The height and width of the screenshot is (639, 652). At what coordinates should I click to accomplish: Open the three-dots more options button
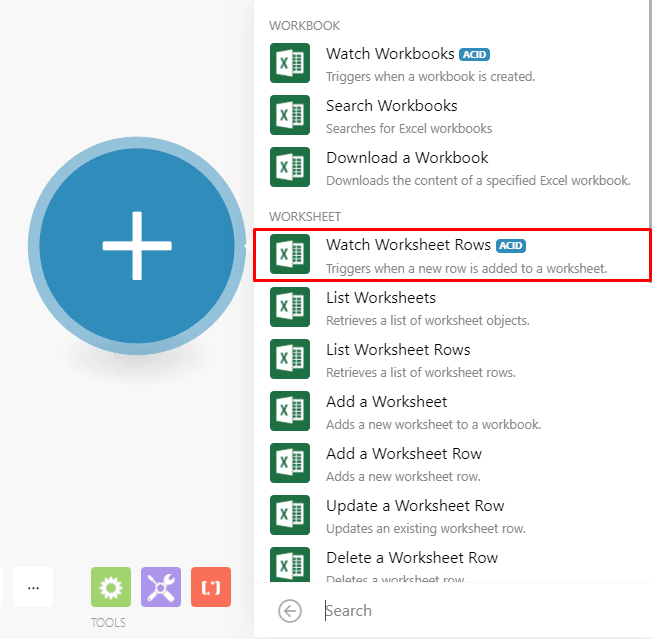pyautogui.click(x=33, y=587)
